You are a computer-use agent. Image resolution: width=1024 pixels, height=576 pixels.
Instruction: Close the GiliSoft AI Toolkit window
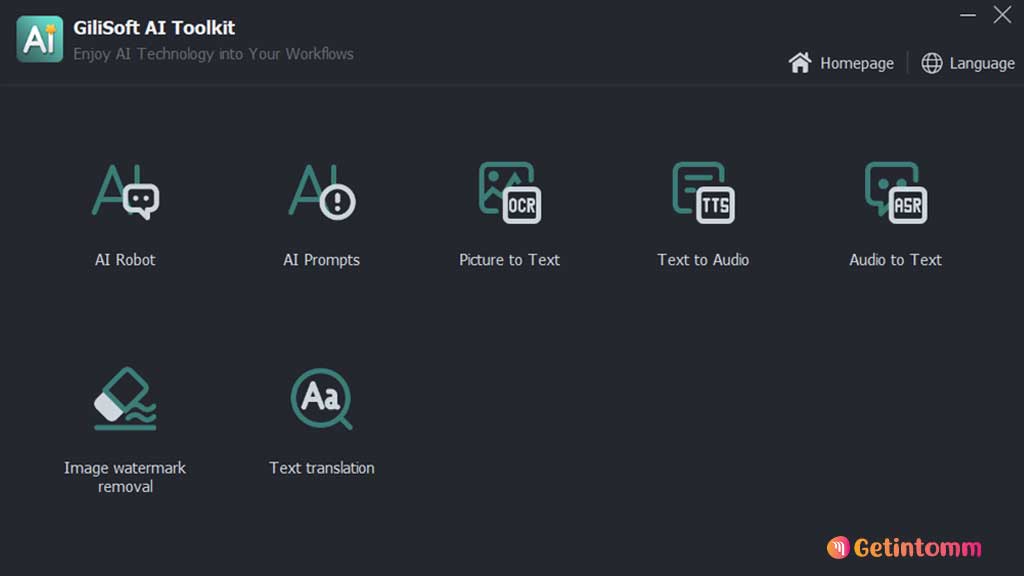pos(1002,14)
